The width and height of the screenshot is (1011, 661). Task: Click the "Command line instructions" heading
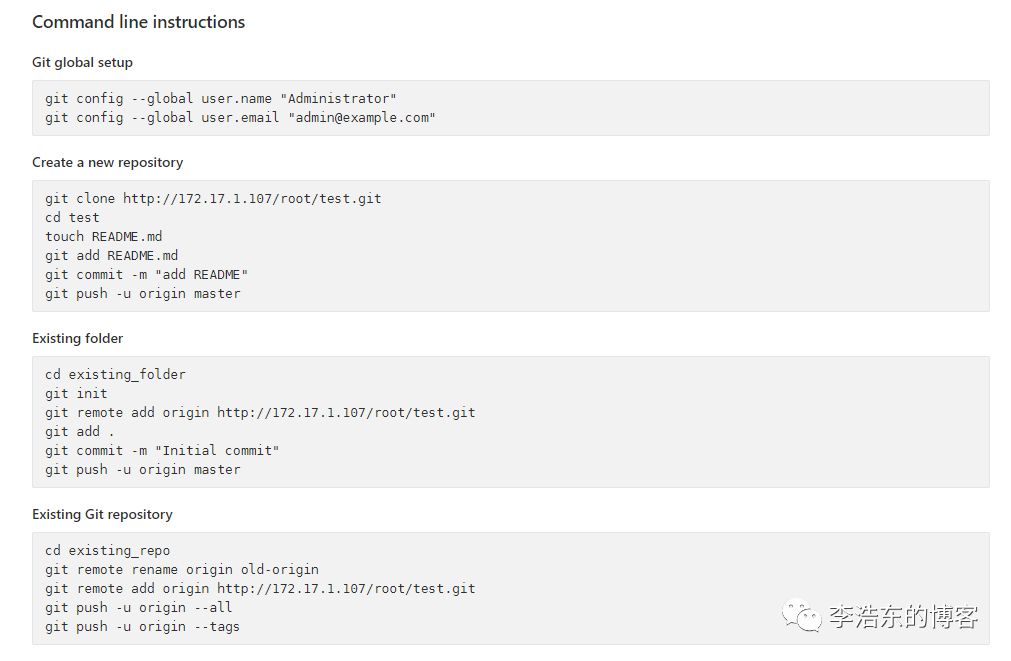pyautogui.click(x=138, y=22)
